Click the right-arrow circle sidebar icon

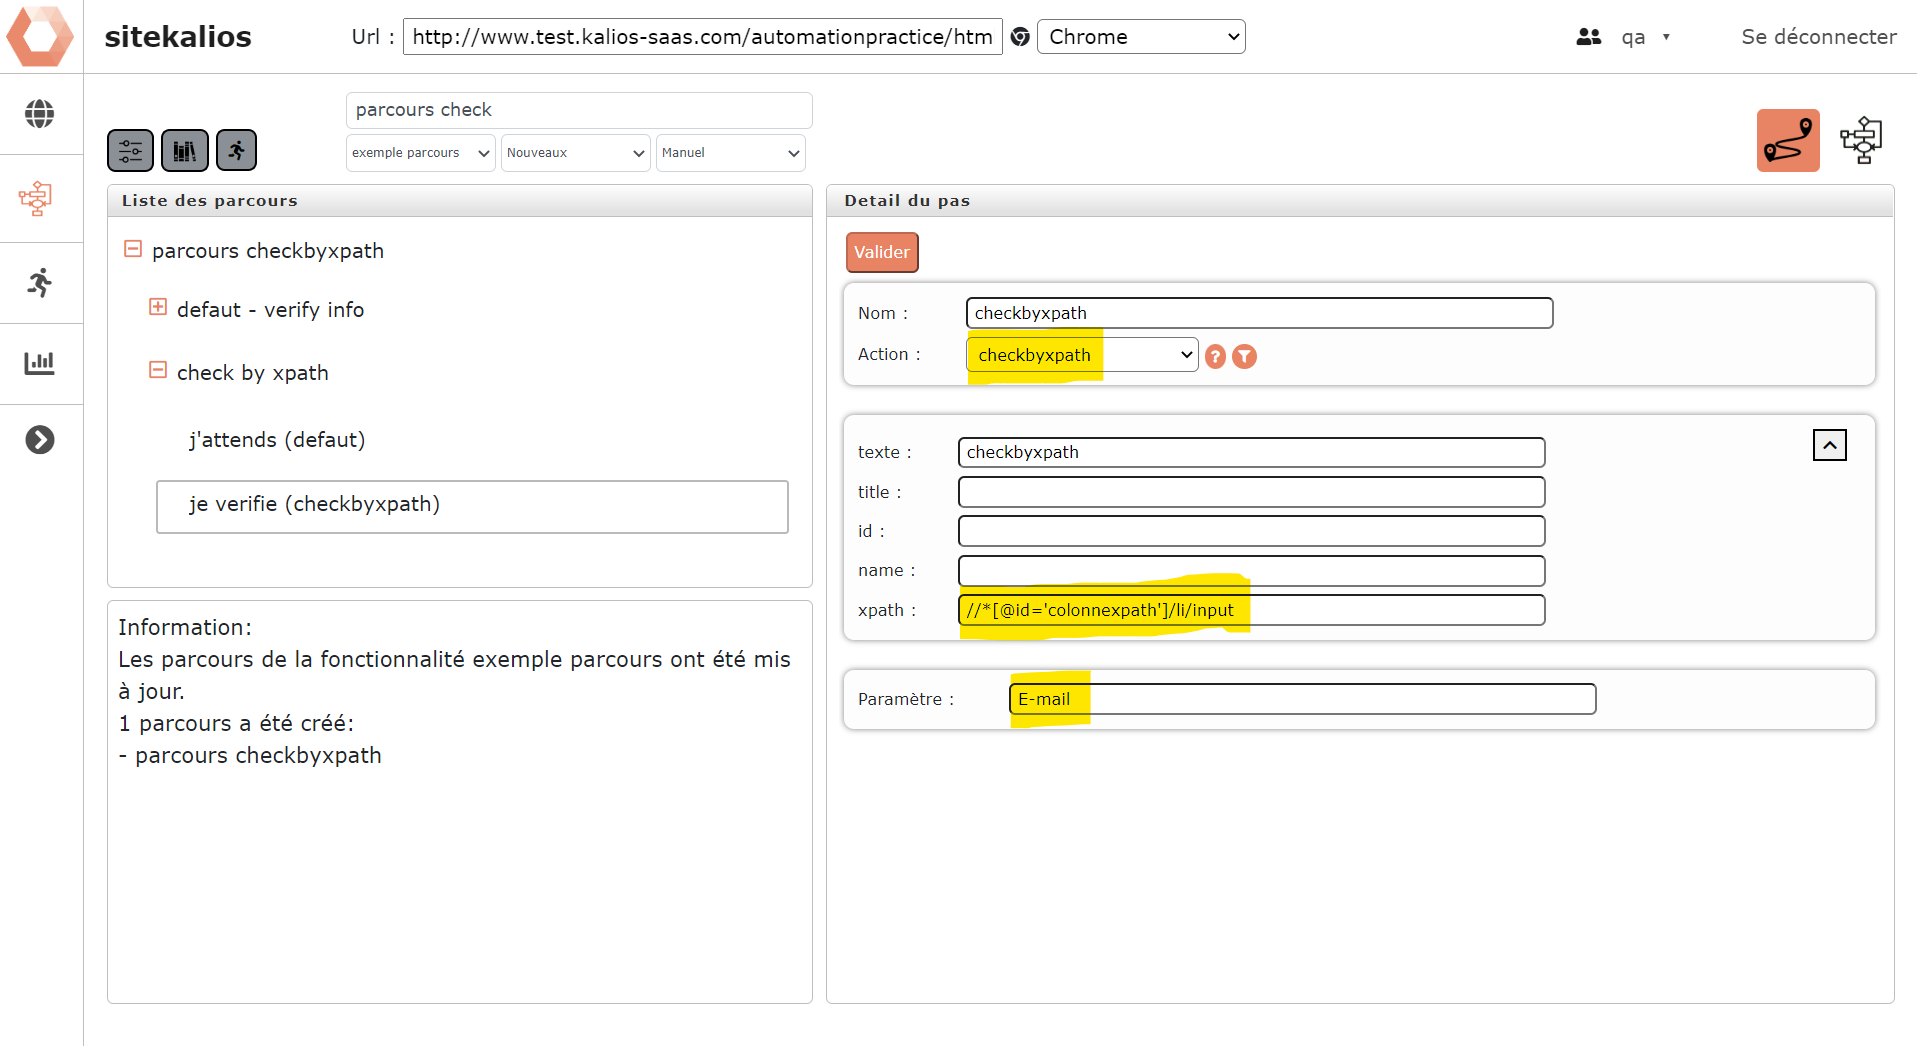click(40, 440)
